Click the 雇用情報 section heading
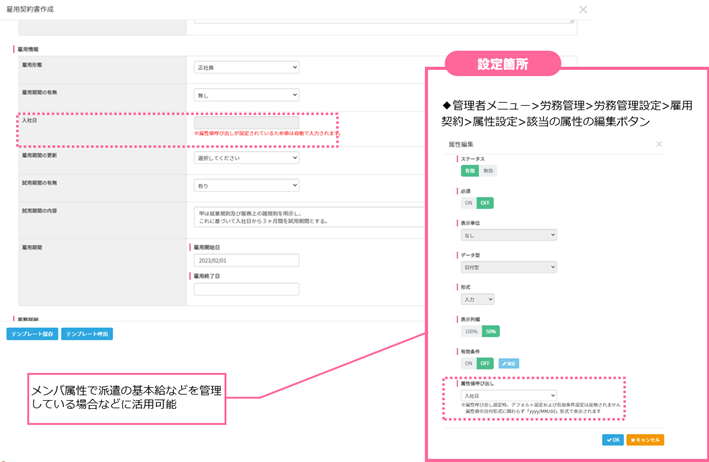709x462 pixels. (x=28, y=49)
